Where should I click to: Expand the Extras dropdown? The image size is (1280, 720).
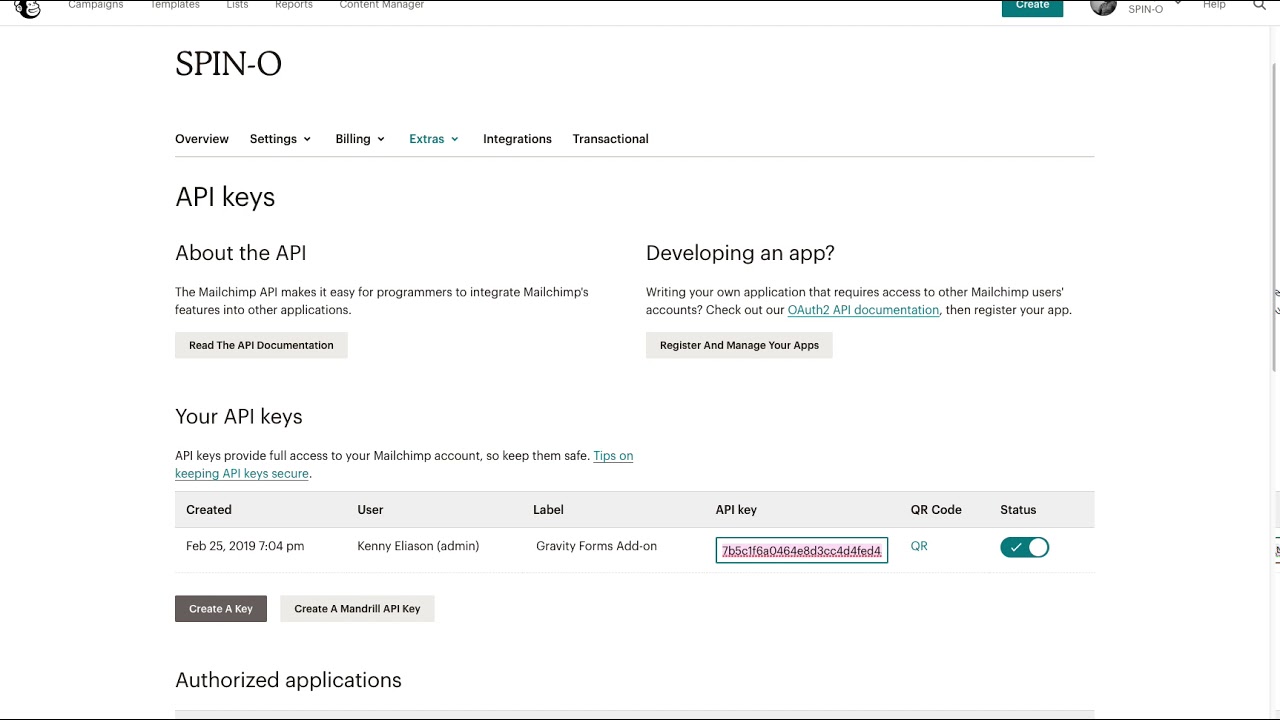pyautogui.click(x=434, y=139)
